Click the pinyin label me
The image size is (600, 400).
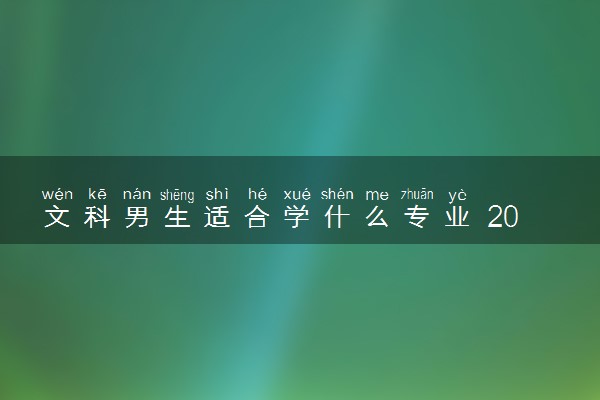click(377, 196)
